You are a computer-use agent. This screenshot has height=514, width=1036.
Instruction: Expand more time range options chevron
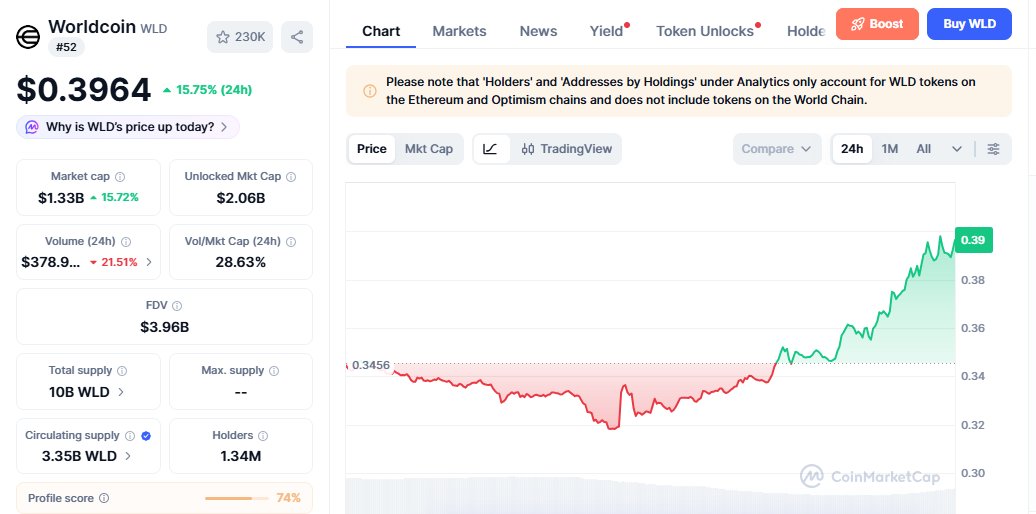(x=957, y=149)
